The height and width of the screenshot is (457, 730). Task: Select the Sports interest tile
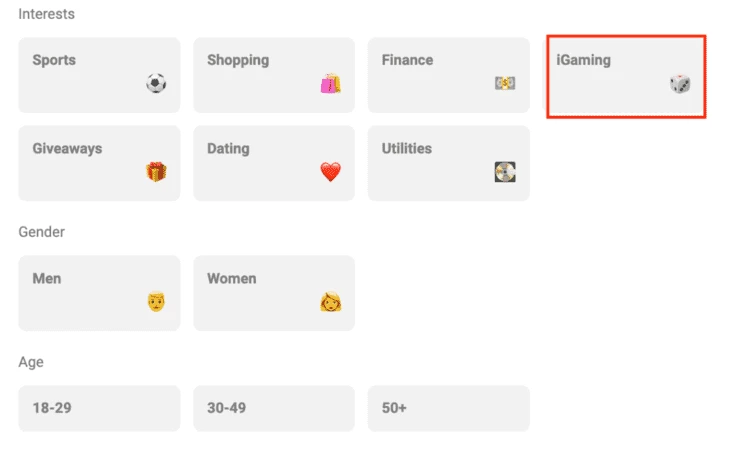(x=99, y=75)
